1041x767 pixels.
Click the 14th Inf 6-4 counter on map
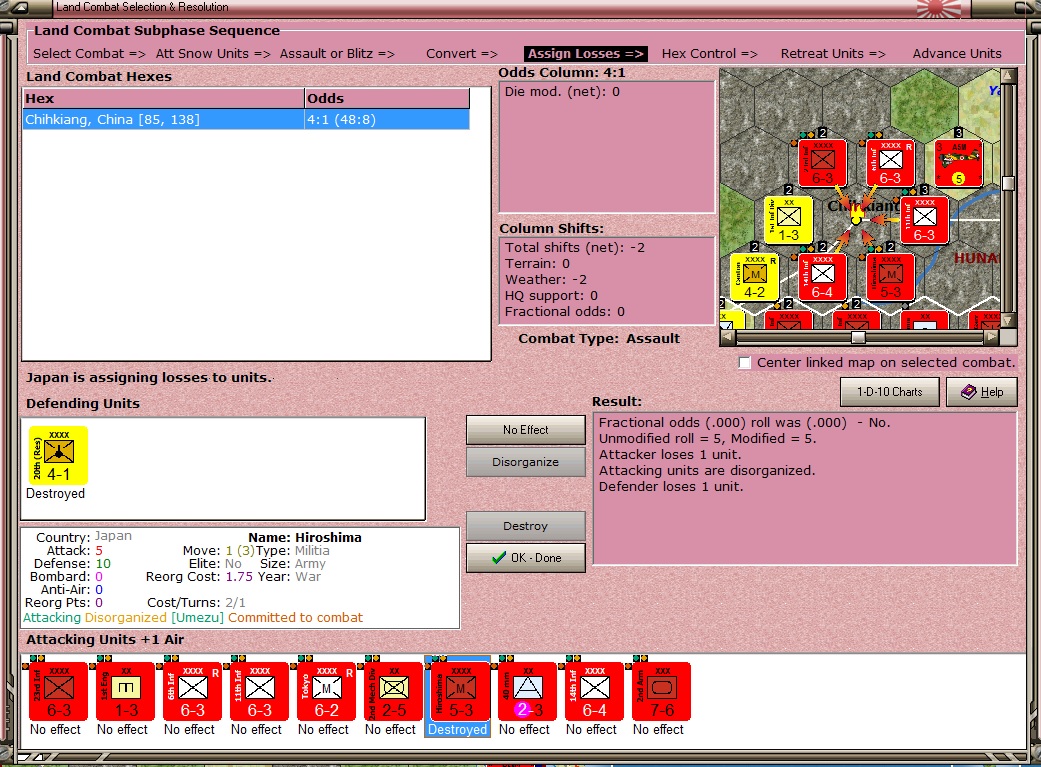point(823,278)
